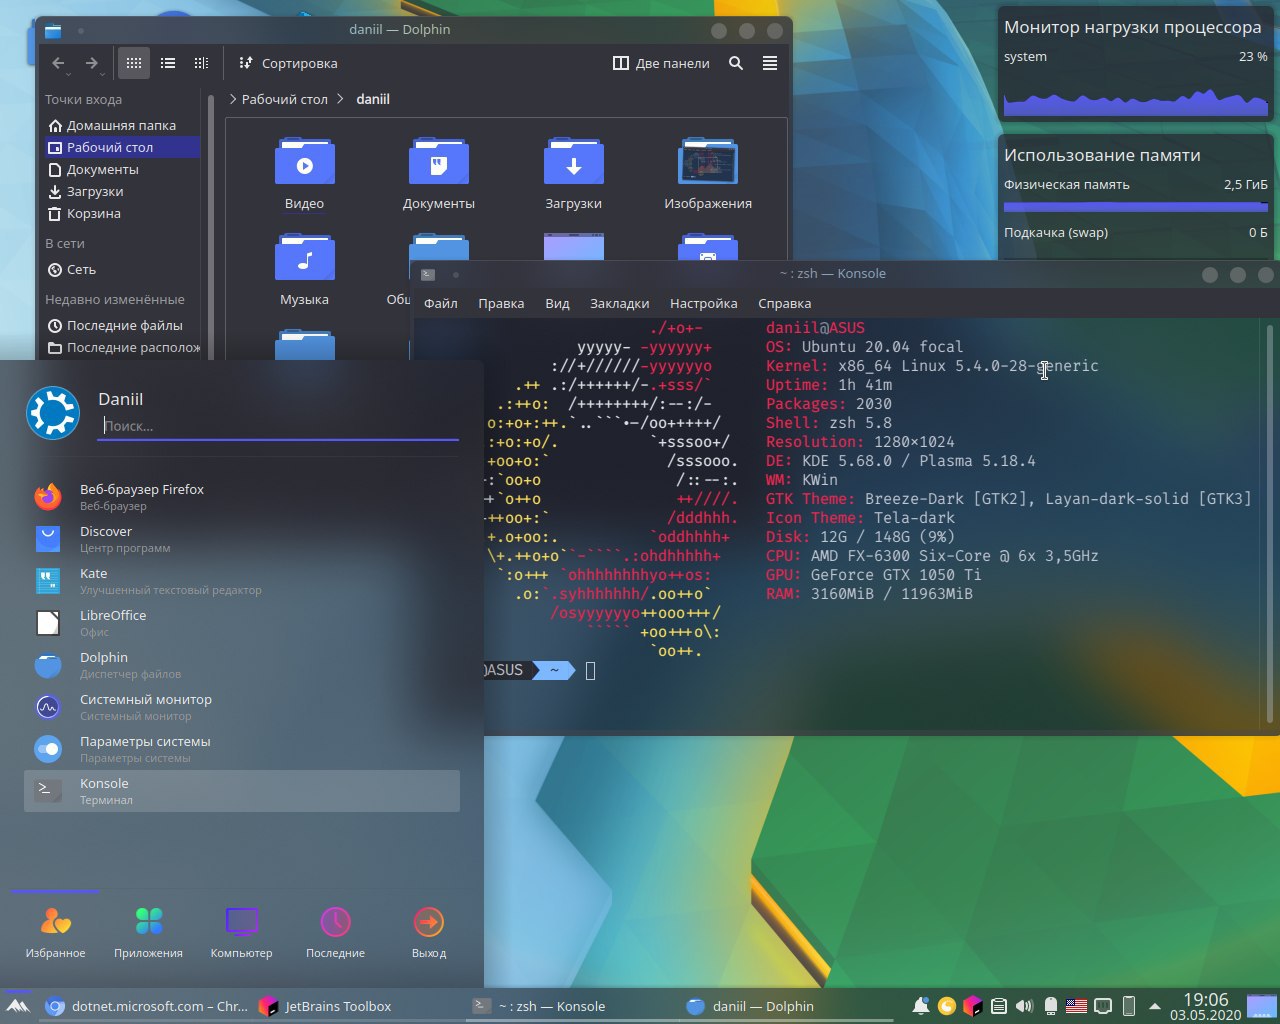
Task: Launch Системный монитор from launcher
Action: point(242,707)
